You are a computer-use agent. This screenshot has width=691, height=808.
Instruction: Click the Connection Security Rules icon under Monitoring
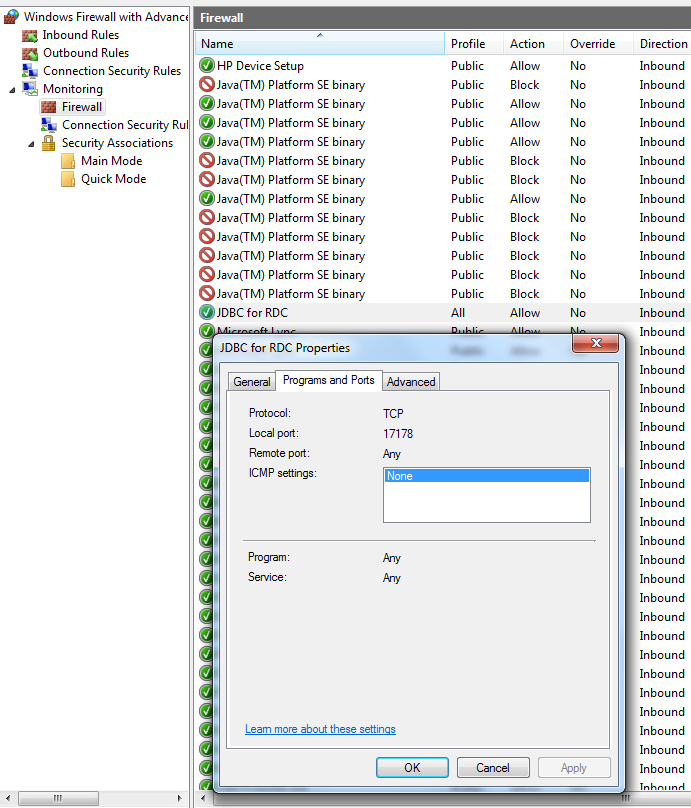49,125
